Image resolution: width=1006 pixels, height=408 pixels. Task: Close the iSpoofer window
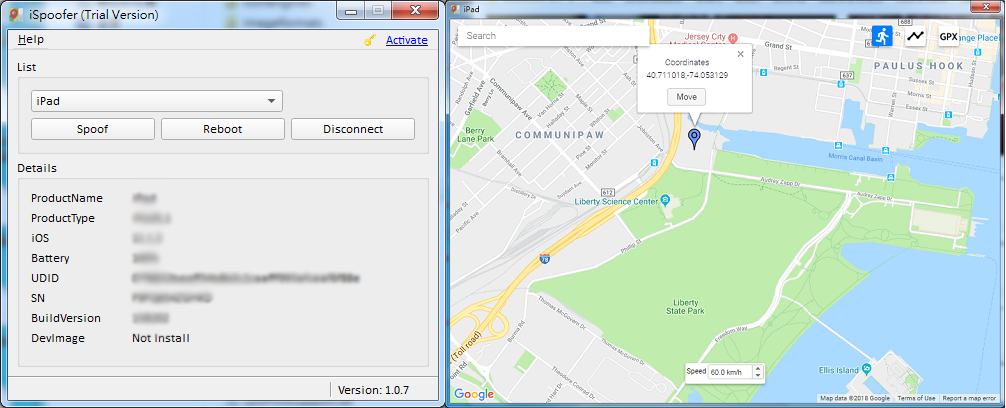pos(415,10)
